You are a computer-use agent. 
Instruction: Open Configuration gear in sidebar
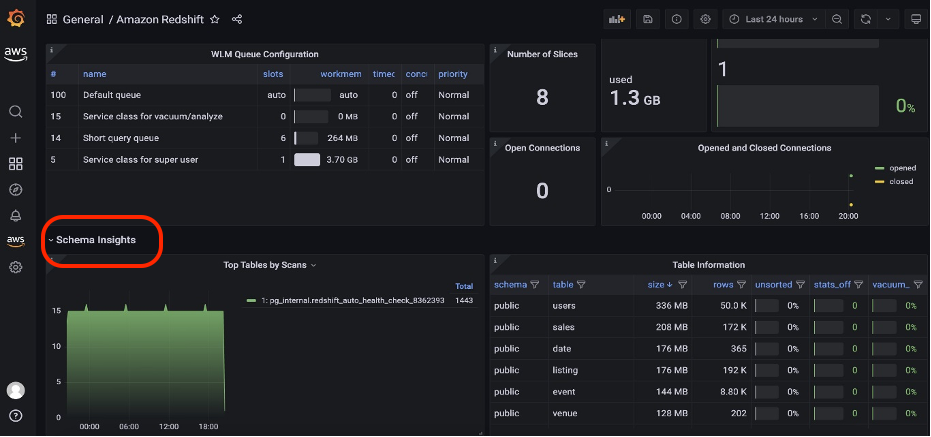pos(15,267)
